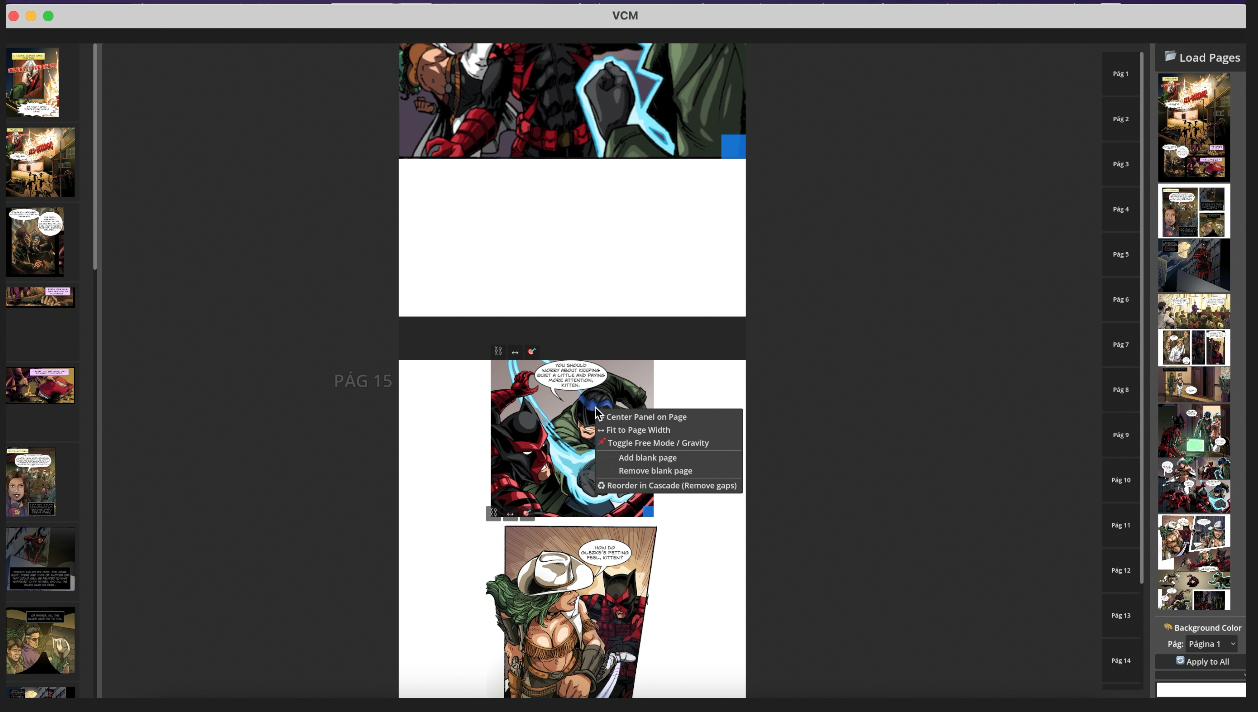Select Pág 6 in page list
This screenshot has width=1258, height=712.
coord(1121,299)
